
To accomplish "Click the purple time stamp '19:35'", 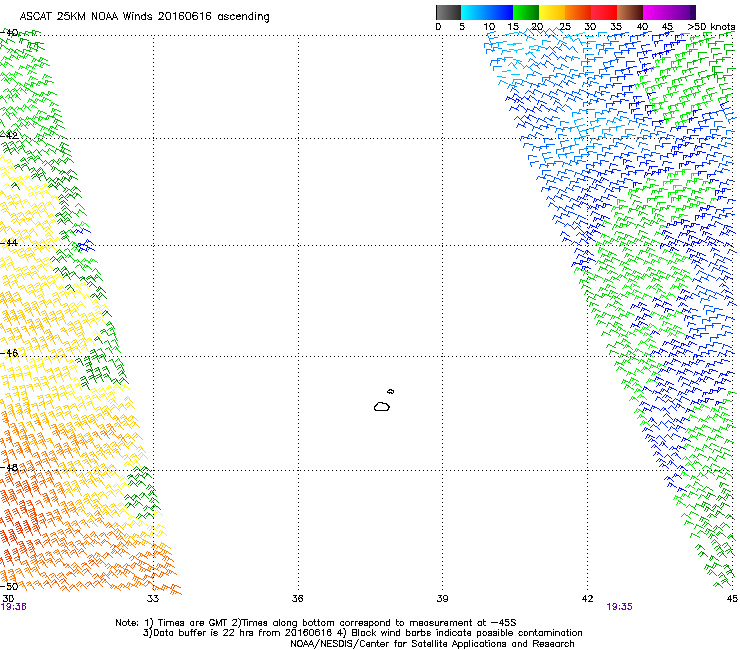I will tap(619, 607).
